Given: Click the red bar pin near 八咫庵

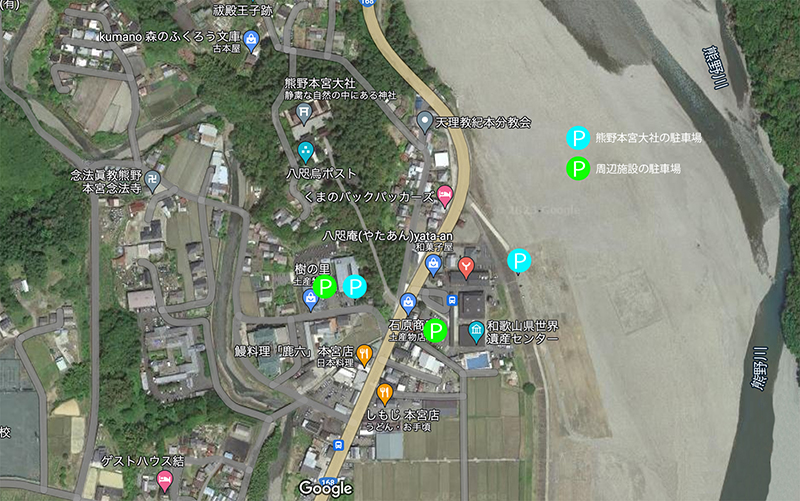Looking at the screenshot, I should click(x=465, y=268).
